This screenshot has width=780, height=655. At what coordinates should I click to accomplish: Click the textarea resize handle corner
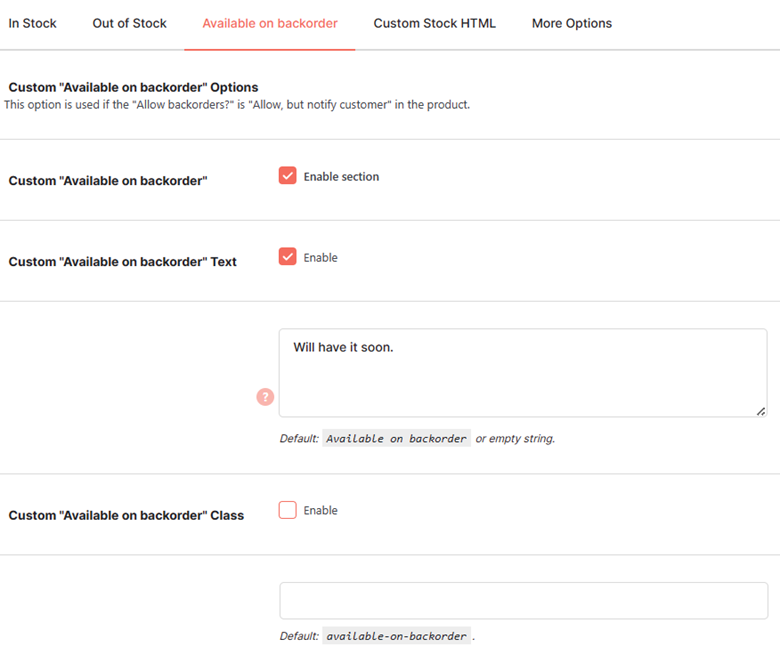pyautogui.click(x=761, y=411)
